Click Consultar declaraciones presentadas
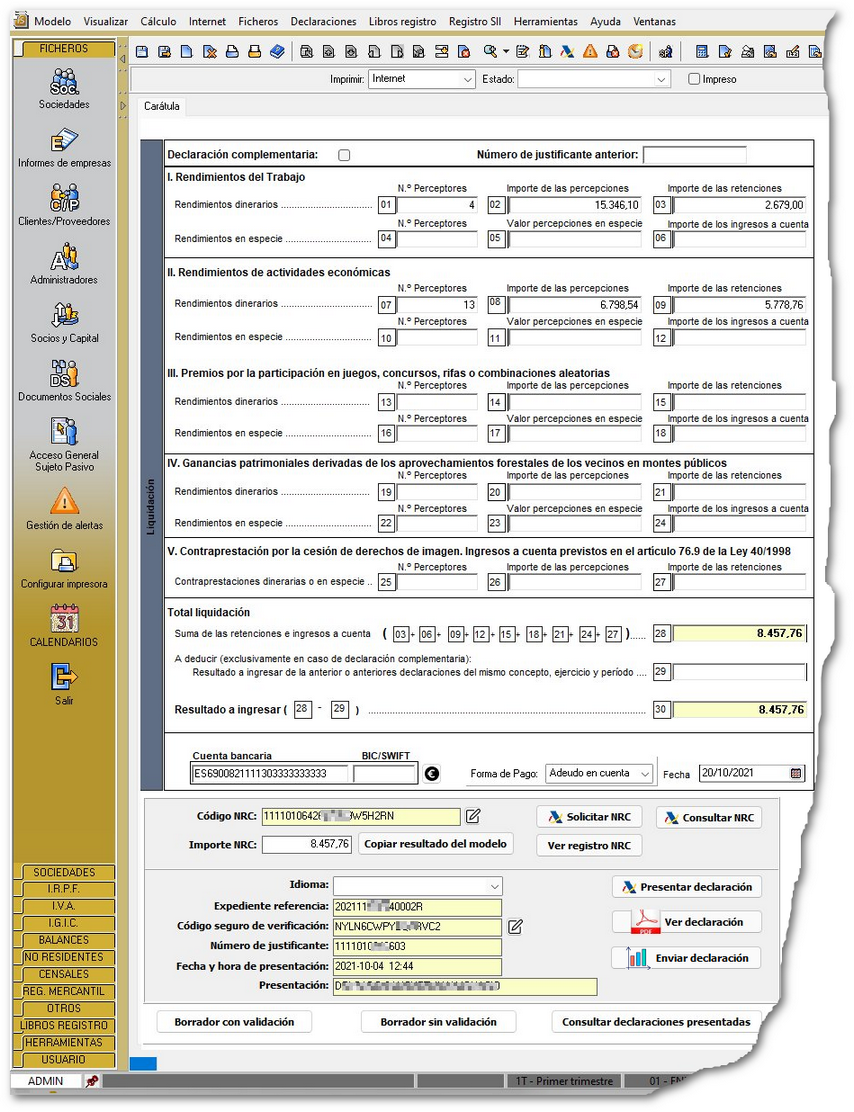 656,1022
